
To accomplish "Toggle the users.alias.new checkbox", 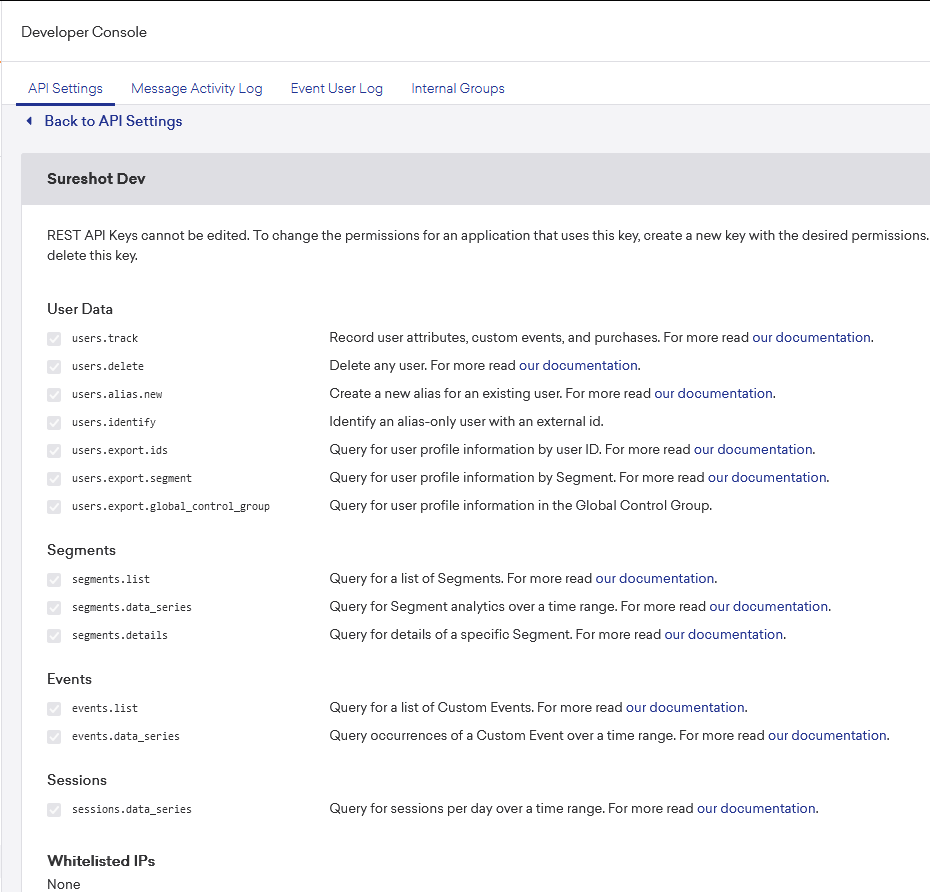I will pos(54,395).
